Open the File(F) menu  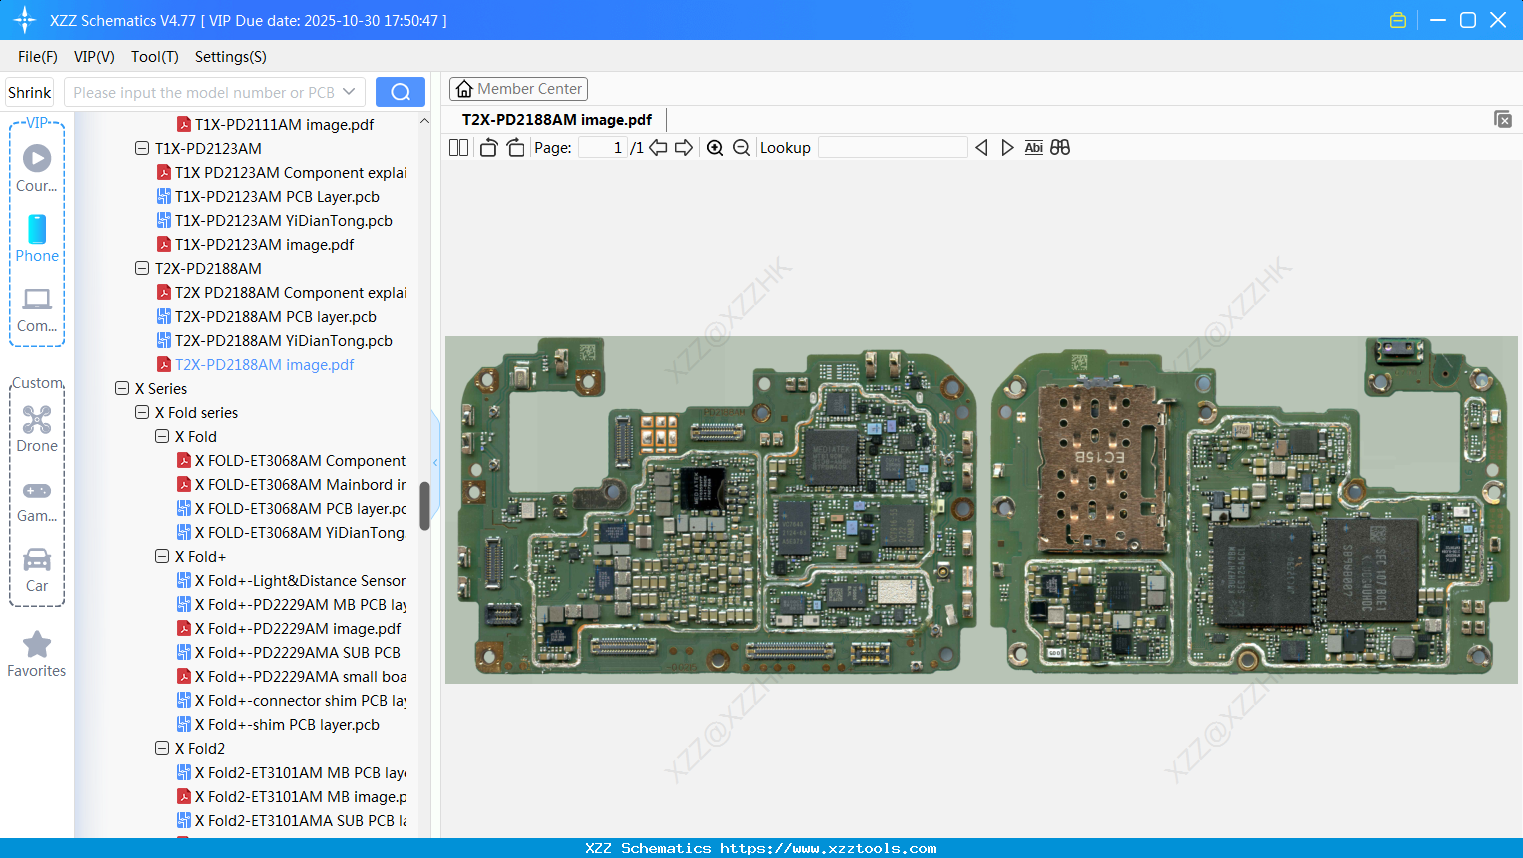coord(38,57)
